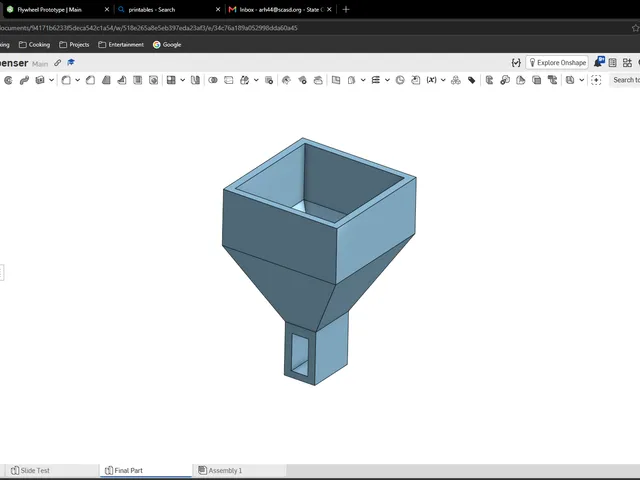Select the Chamfer tool
Screen dimensions: 640x480
(x=90, y=80)
